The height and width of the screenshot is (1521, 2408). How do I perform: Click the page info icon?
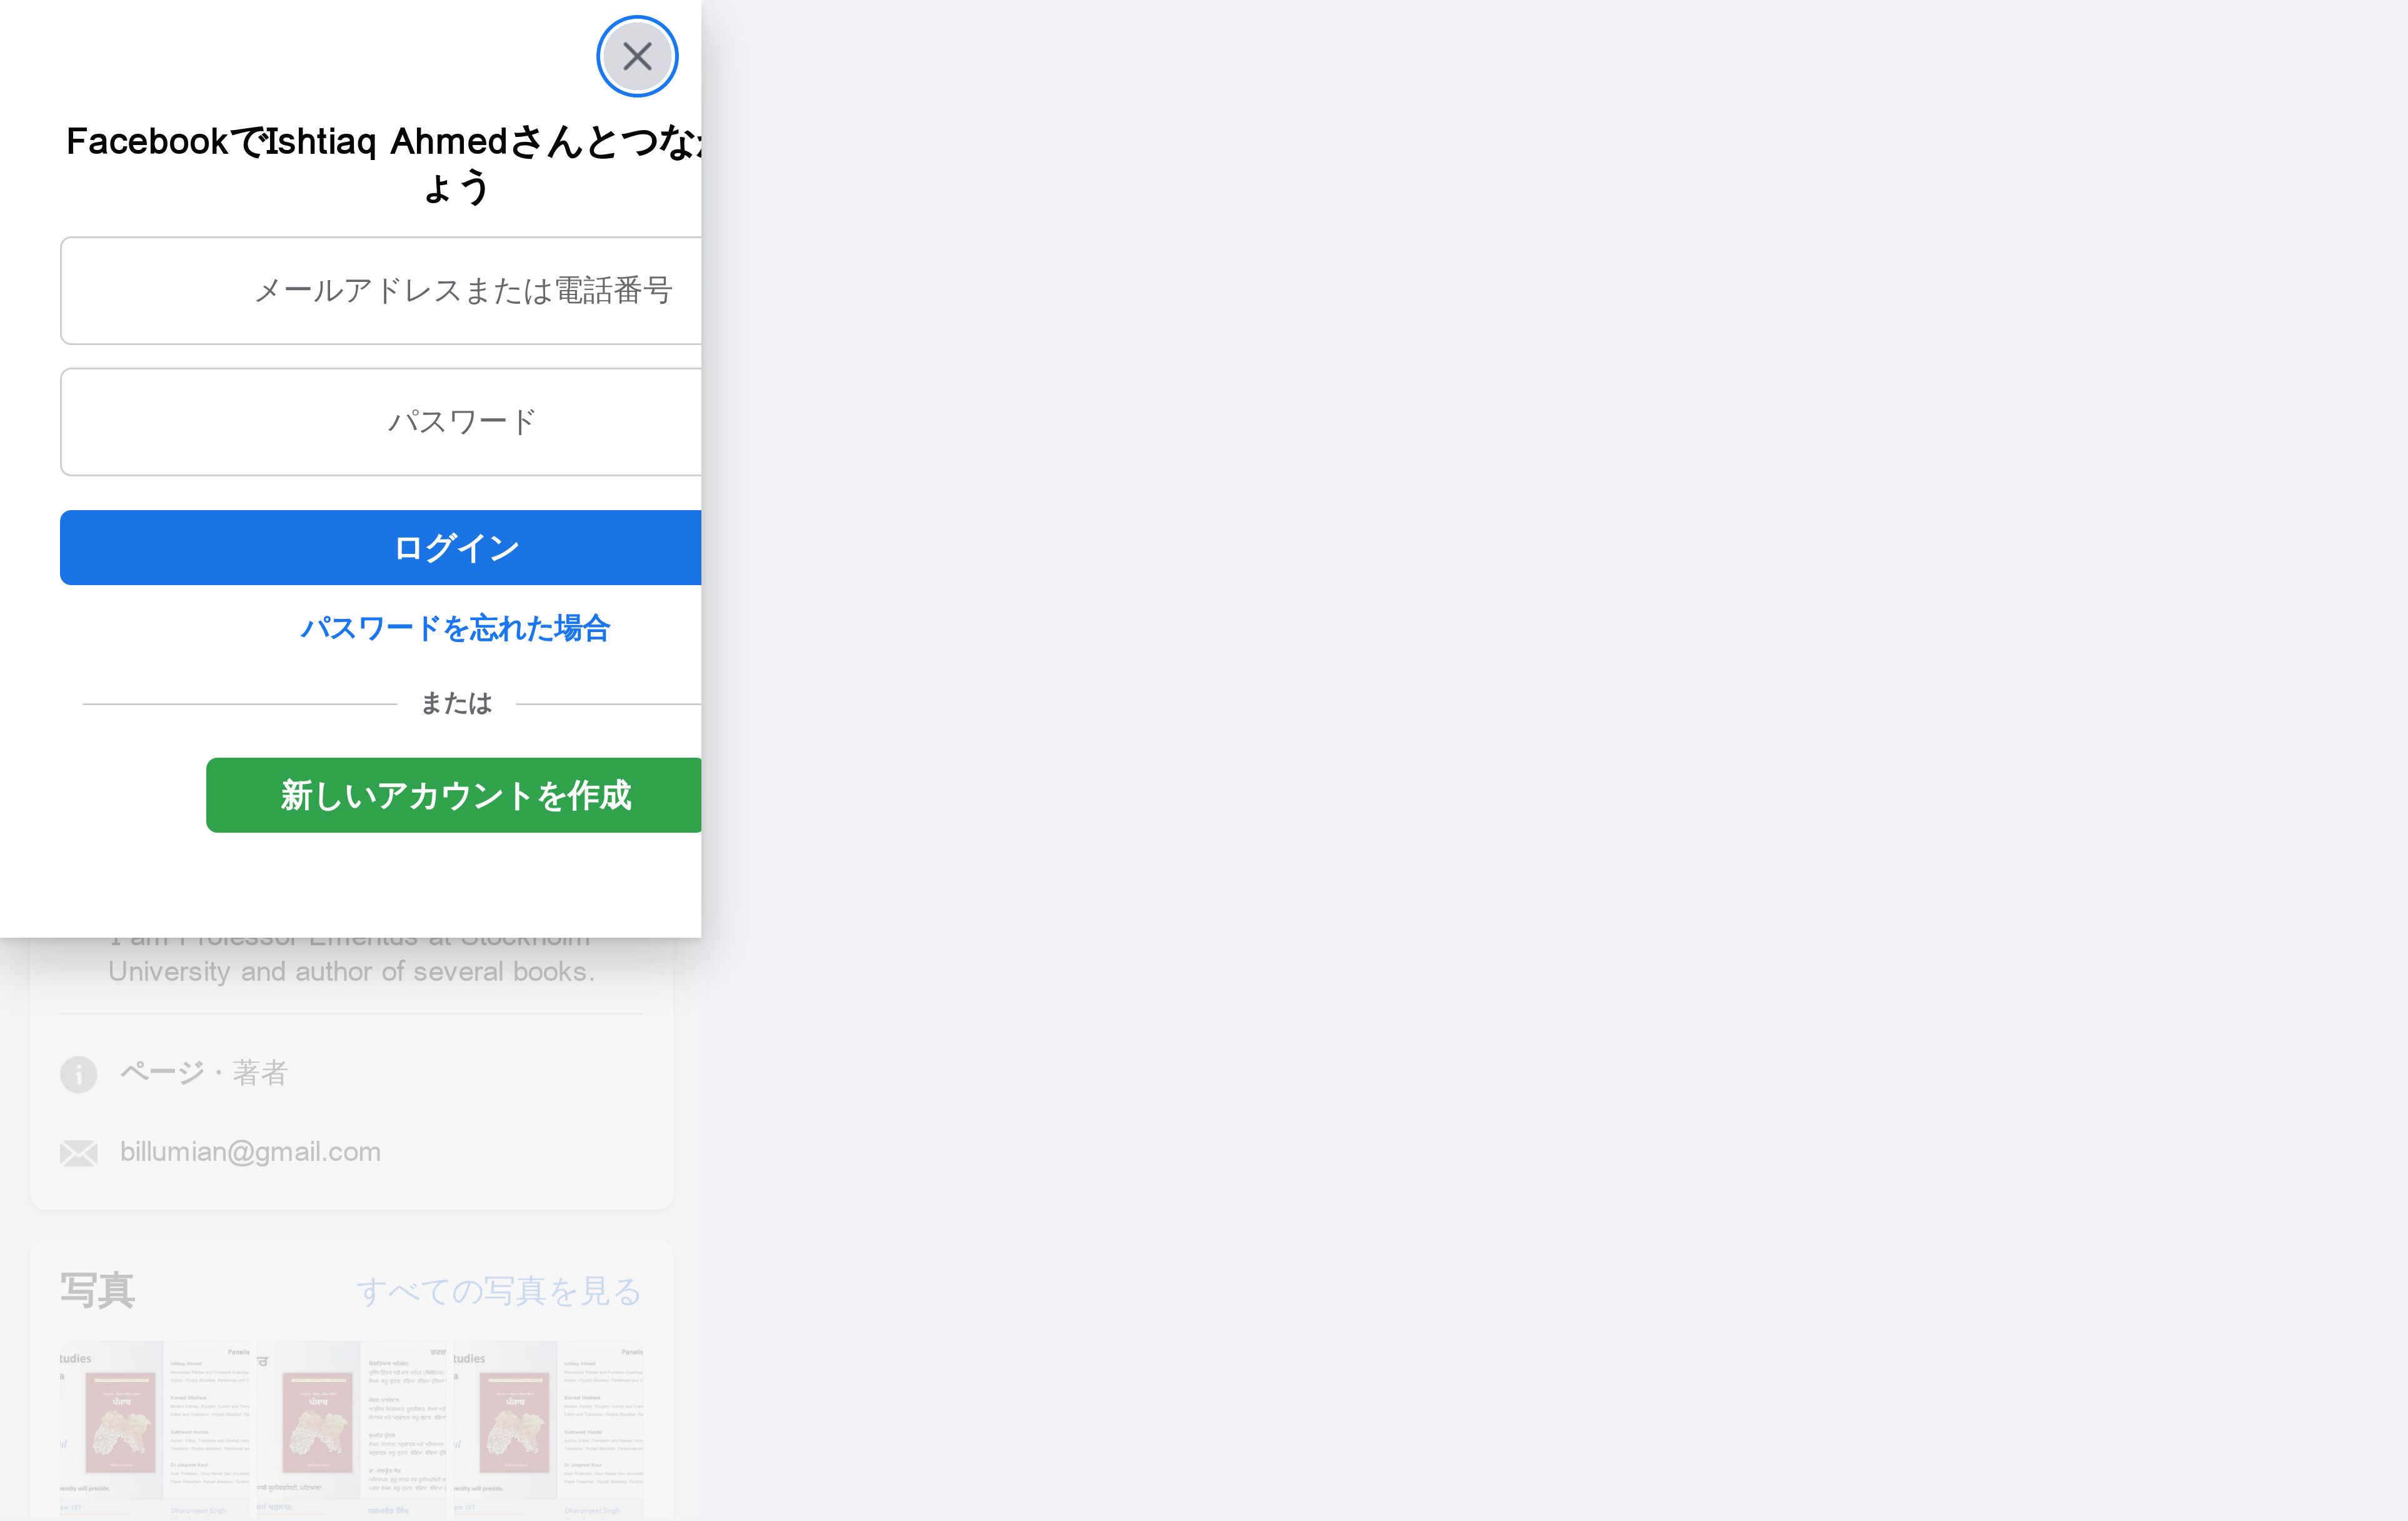78,1074
